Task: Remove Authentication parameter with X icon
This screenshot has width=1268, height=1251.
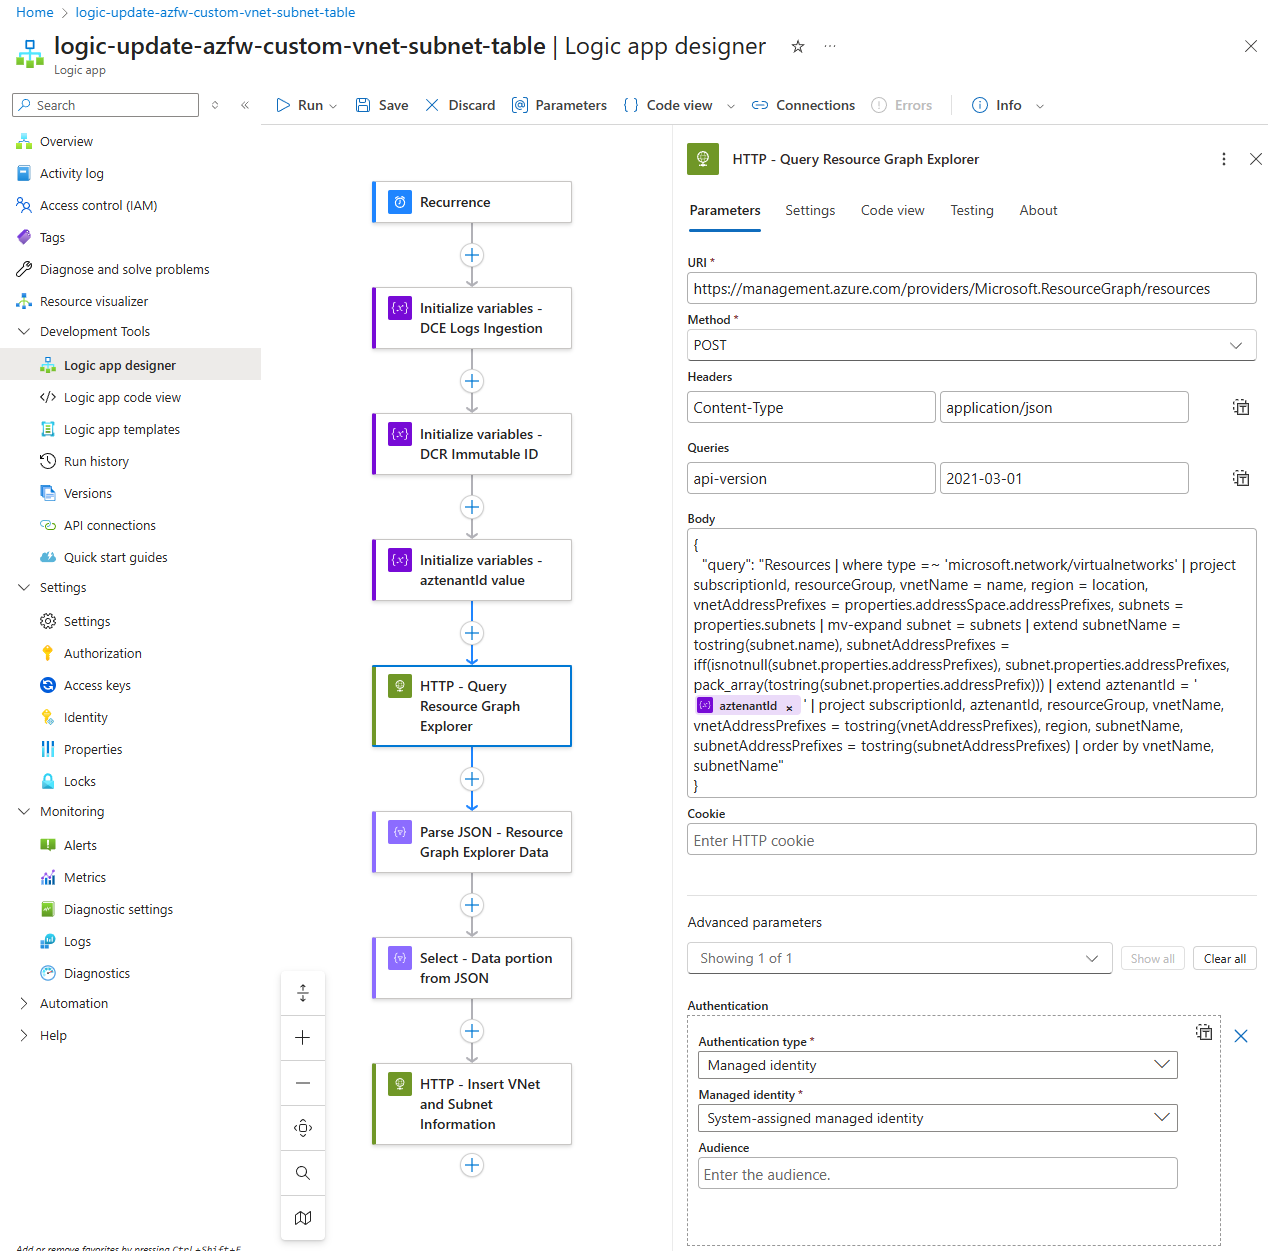Action: click(x=1241, y=1036)
